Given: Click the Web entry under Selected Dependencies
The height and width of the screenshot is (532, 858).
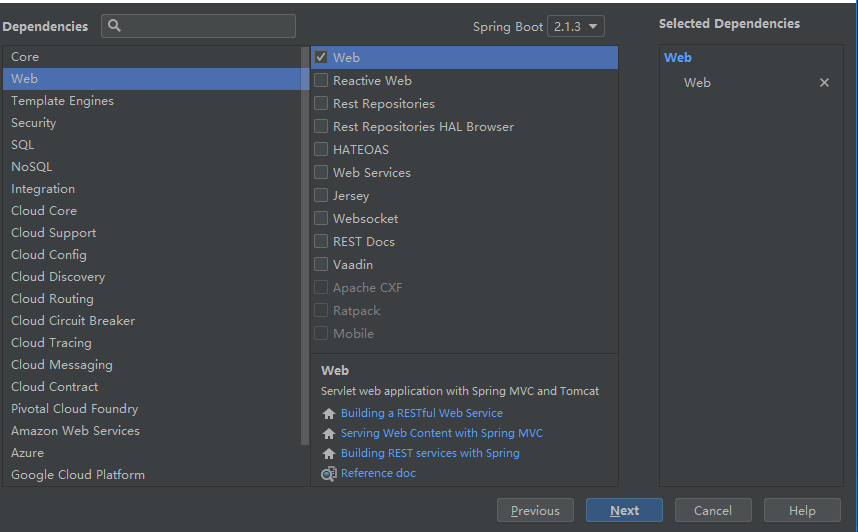Looking at the screenshot, I should [x=697, y=83].
